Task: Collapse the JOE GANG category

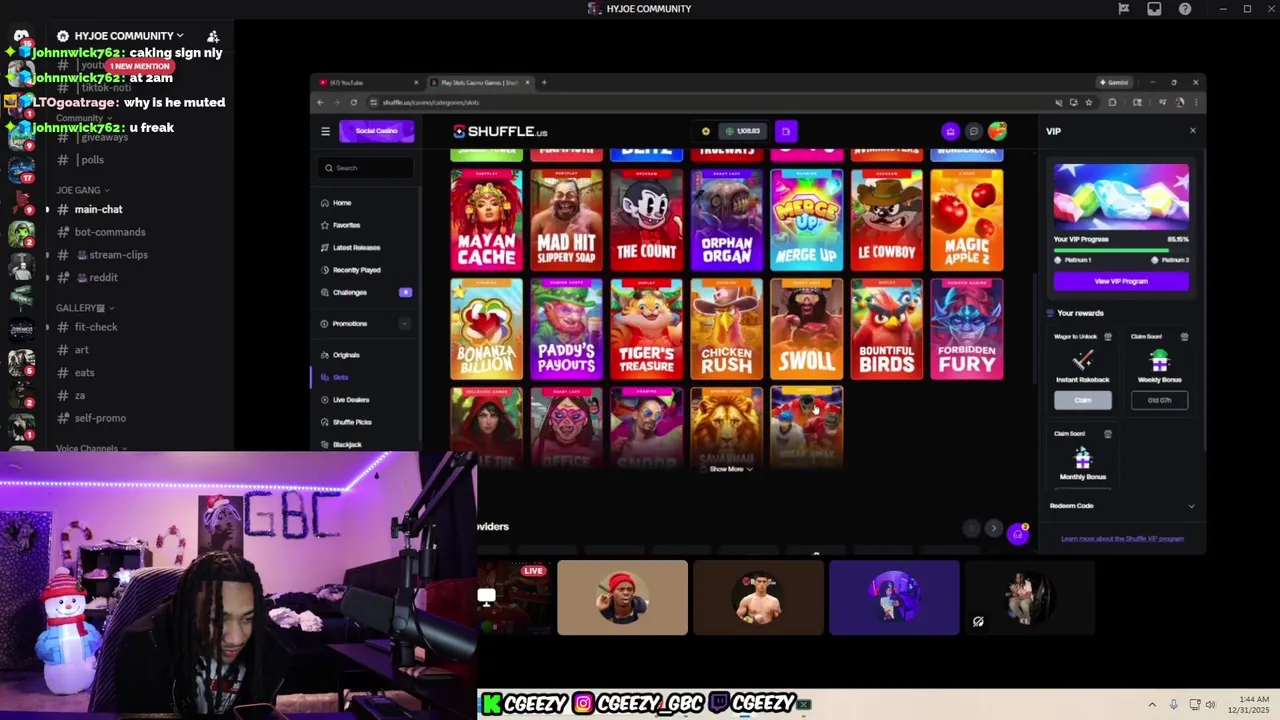Action: coord(83,190)
